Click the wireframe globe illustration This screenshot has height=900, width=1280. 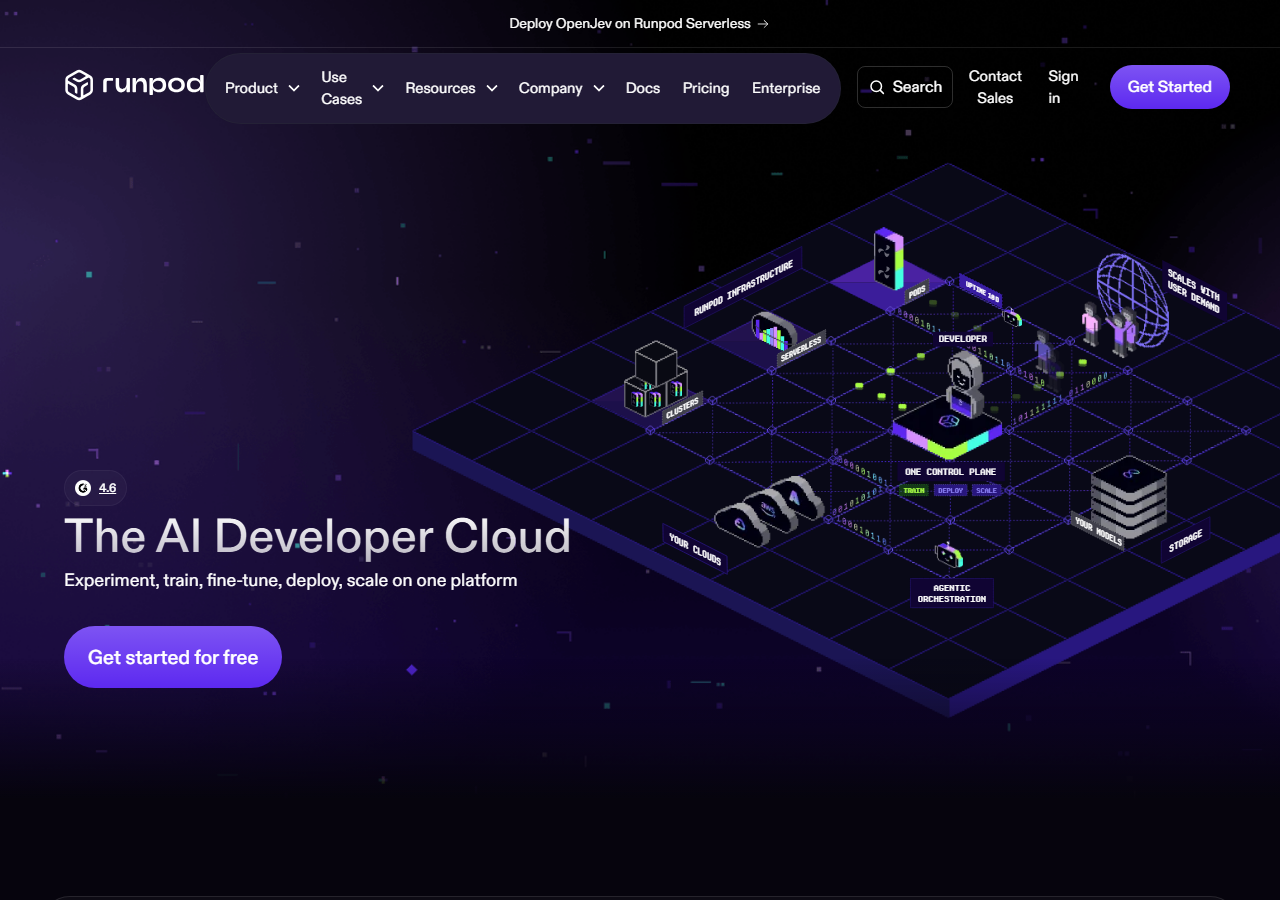(1132, 300)
